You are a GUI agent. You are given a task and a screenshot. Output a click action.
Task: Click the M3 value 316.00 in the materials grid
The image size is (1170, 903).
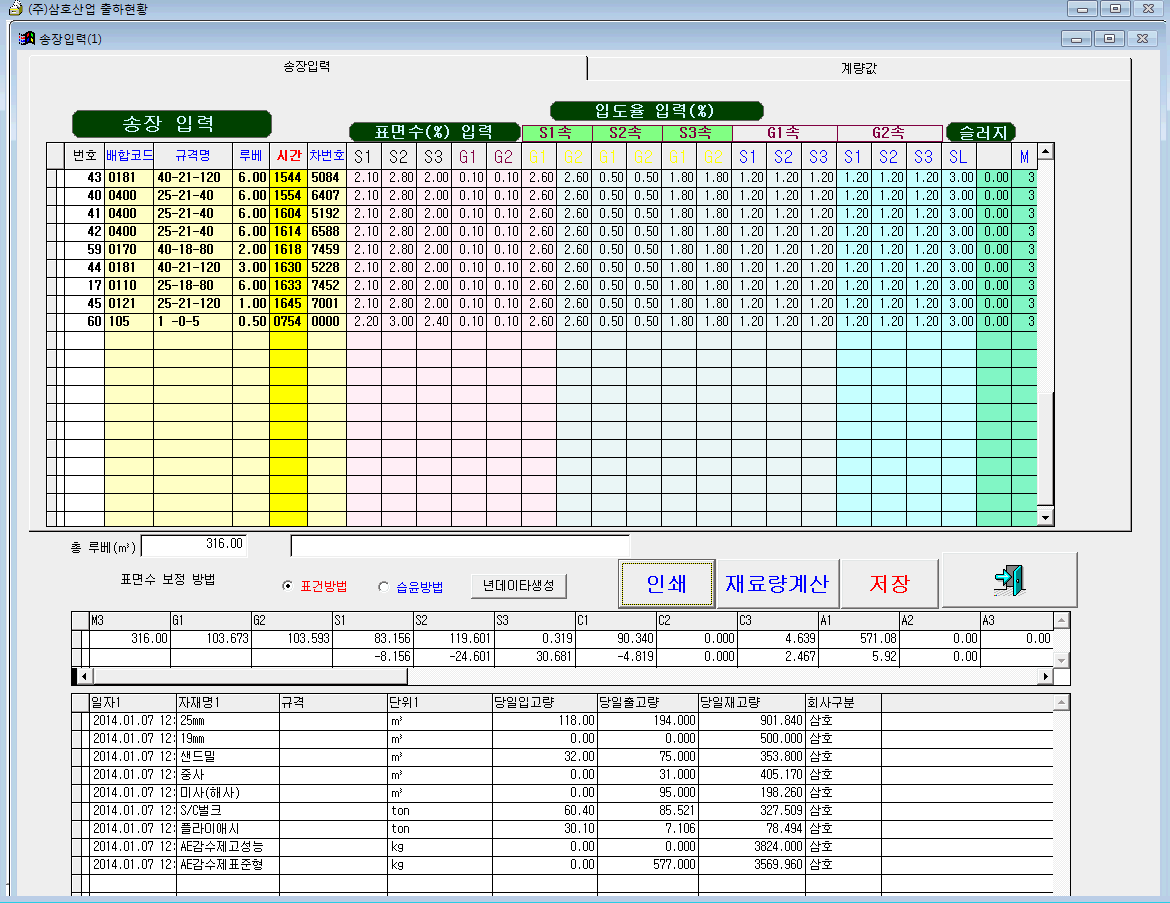[130, 638]
